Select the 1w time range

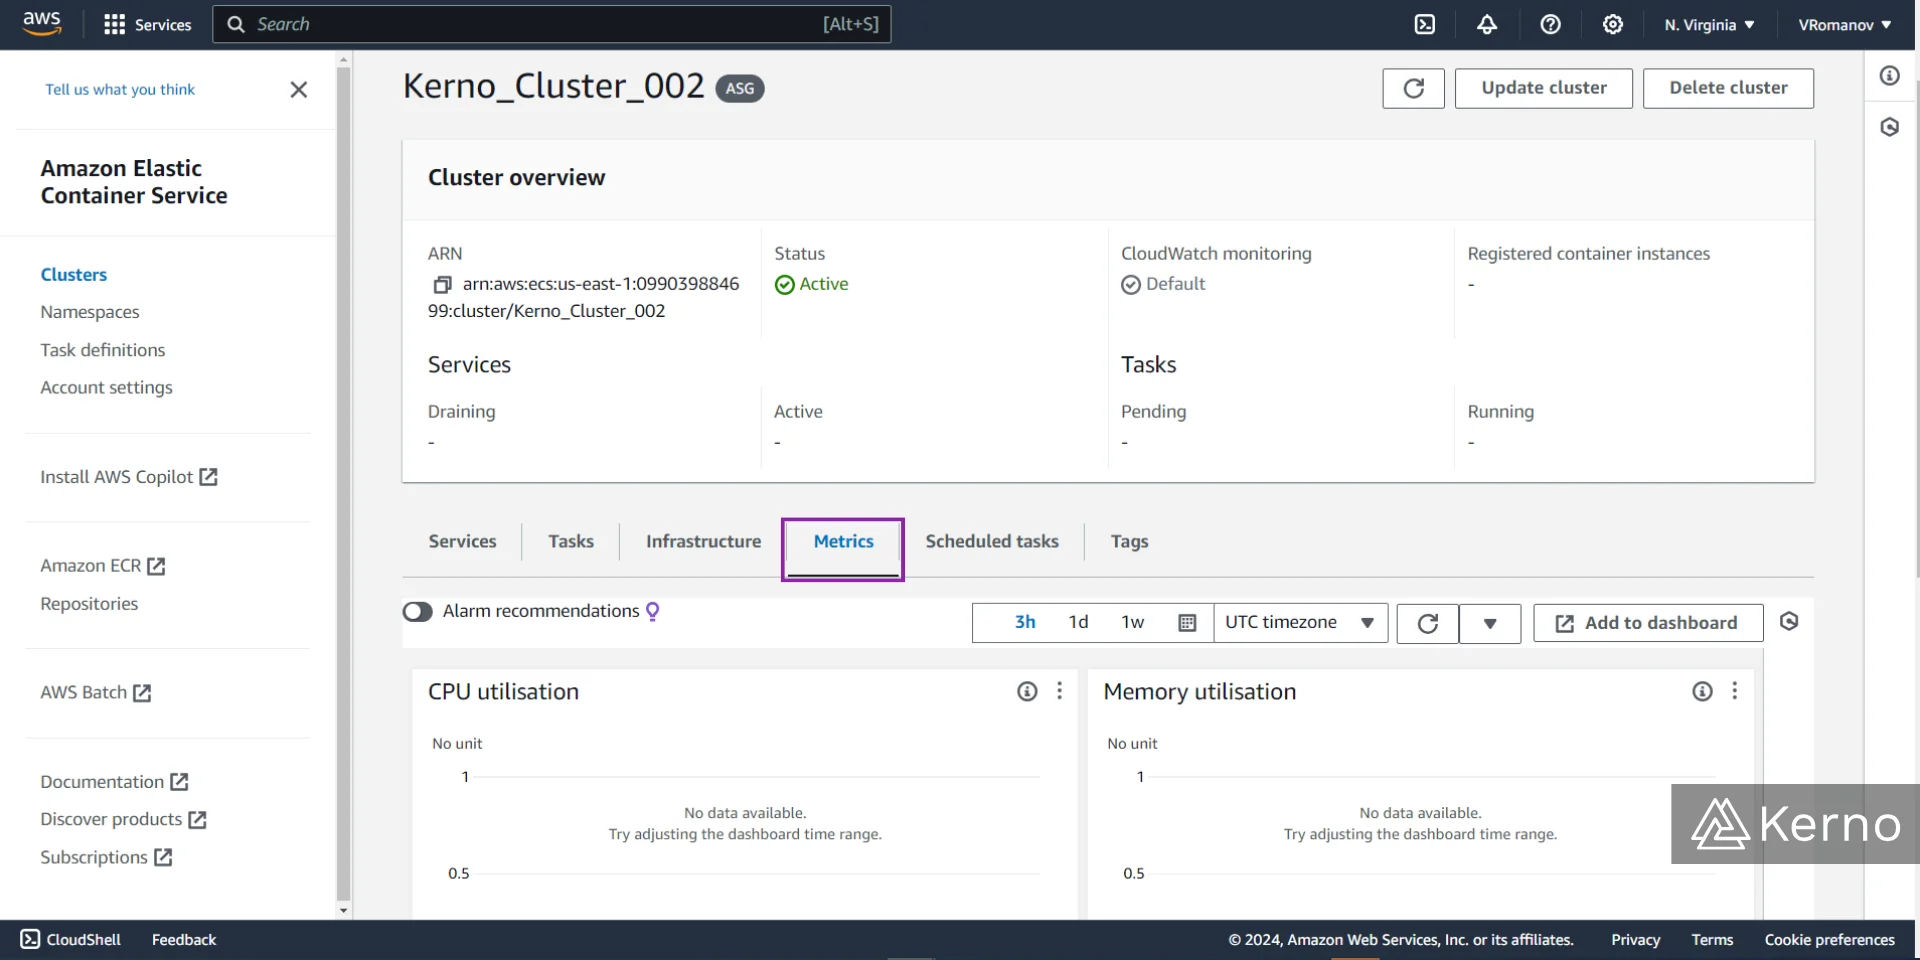pyautogui.click(x=1132, y=622)
